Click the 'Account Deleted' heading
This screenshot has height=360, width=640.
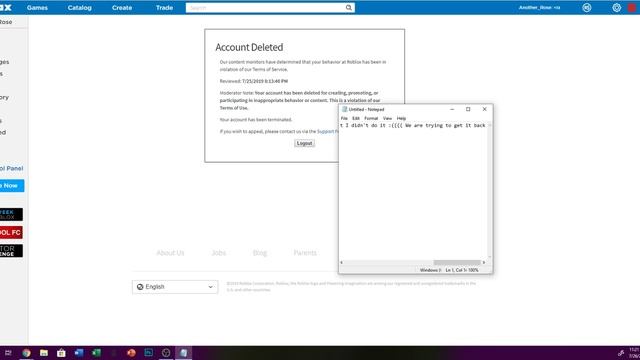pyautogui.click(x=249, y=47)
